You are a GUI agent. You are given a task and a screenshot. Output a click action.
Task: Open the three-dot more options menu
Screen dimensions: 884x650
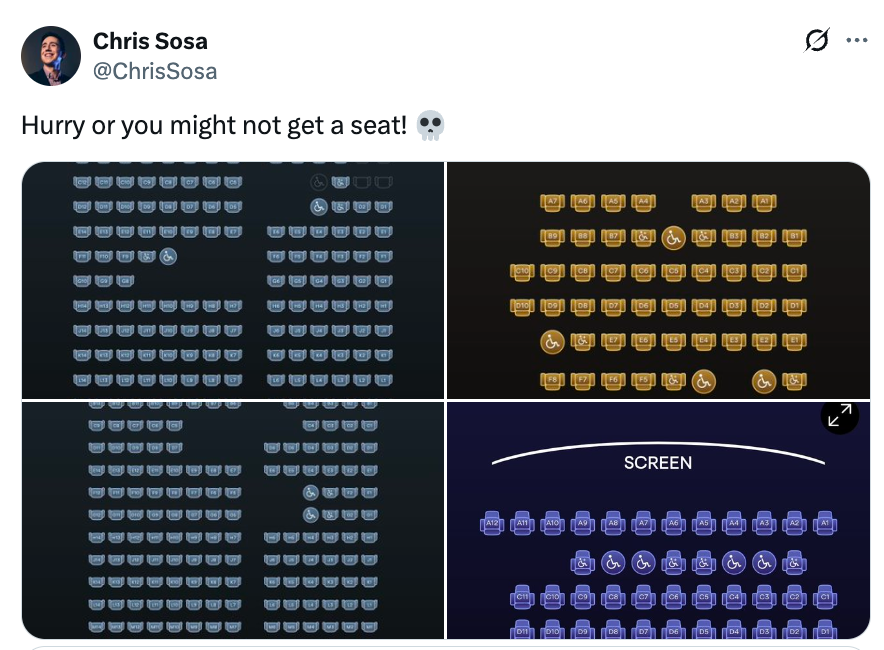click(857, 41)
